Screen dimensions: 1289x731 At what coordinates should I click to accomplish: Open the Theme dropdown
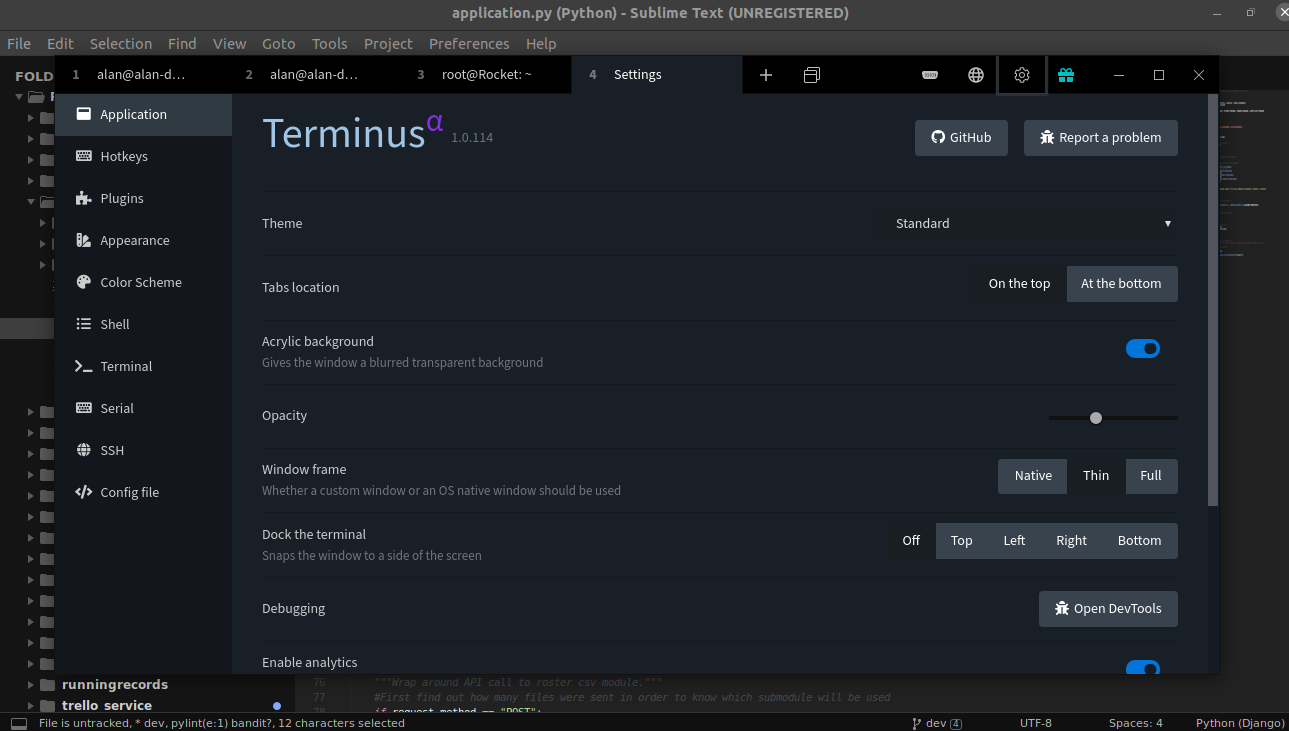coord(1030,223)
